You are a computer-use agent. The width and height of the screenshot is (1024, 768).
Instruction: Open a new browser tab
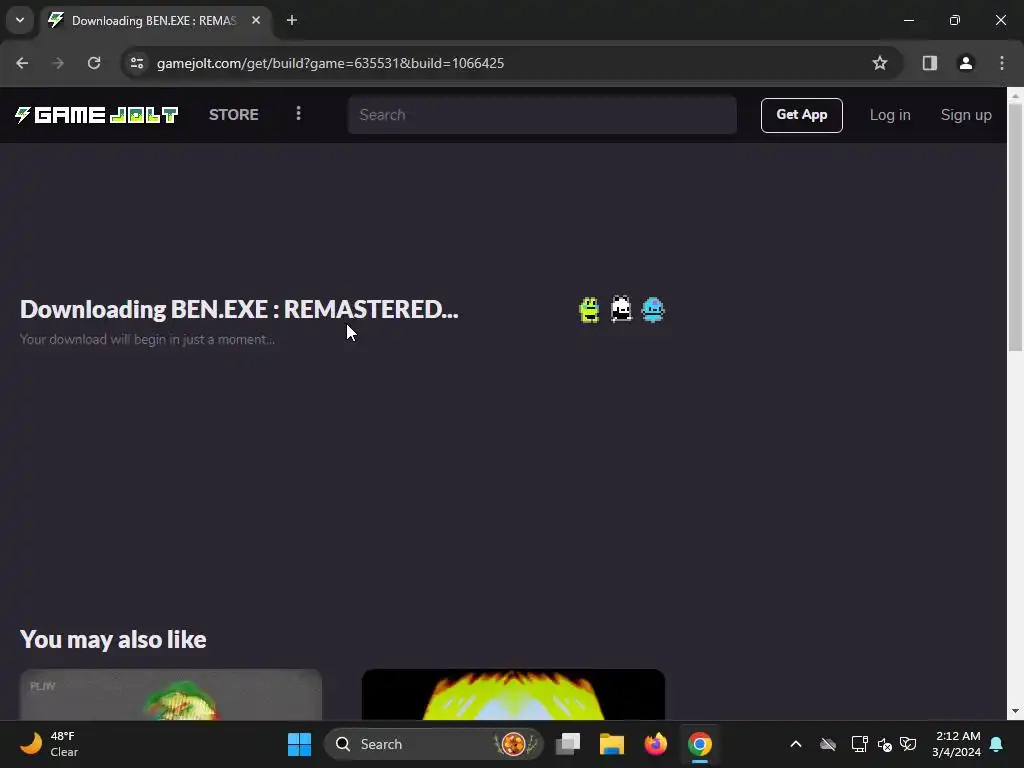[292, 20]
